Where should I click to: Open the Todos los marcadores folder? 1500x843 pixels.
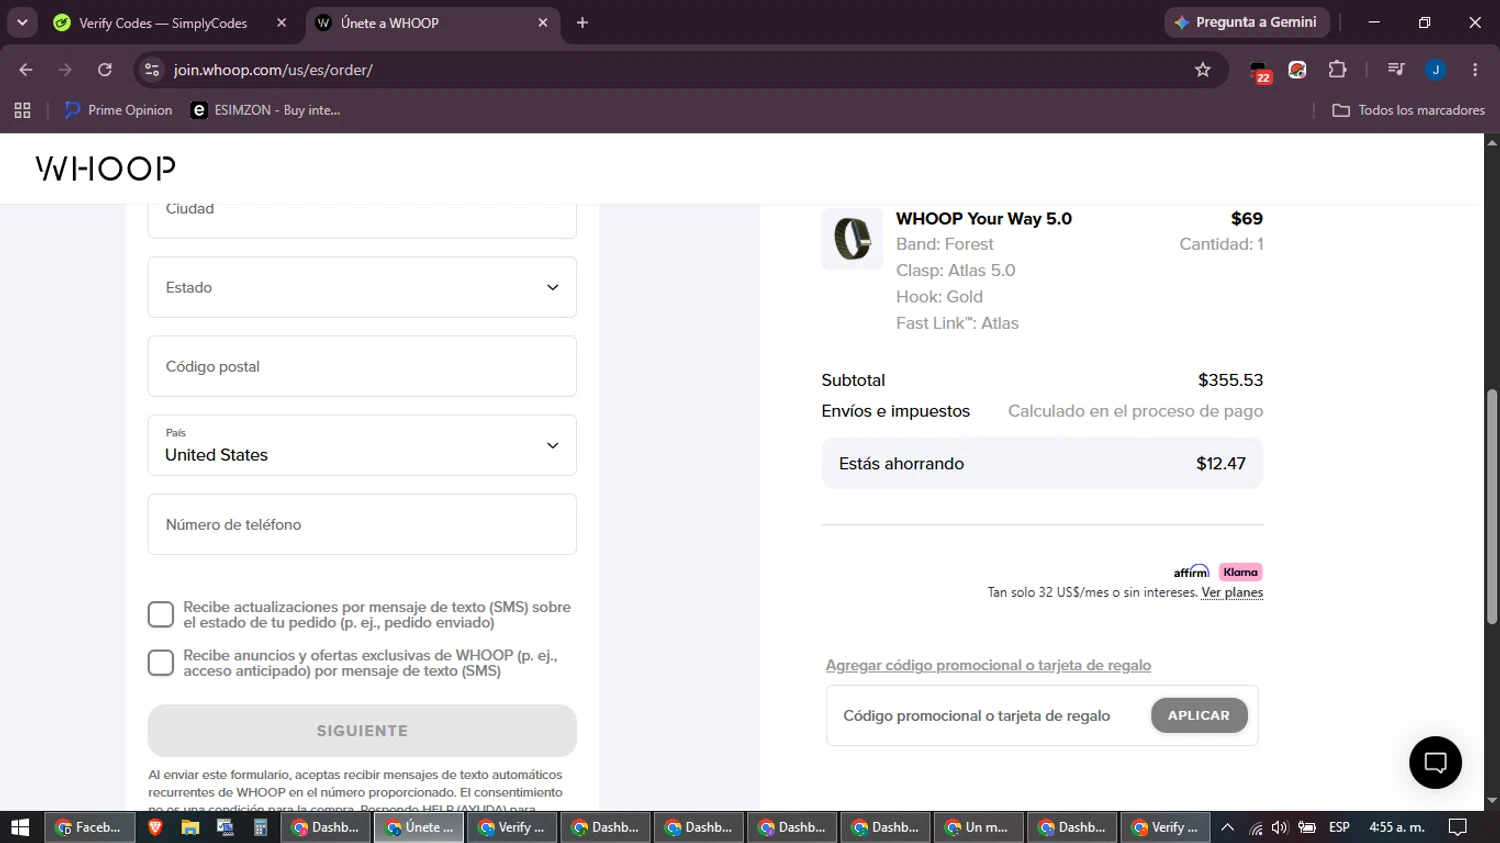click(1409, 110)
